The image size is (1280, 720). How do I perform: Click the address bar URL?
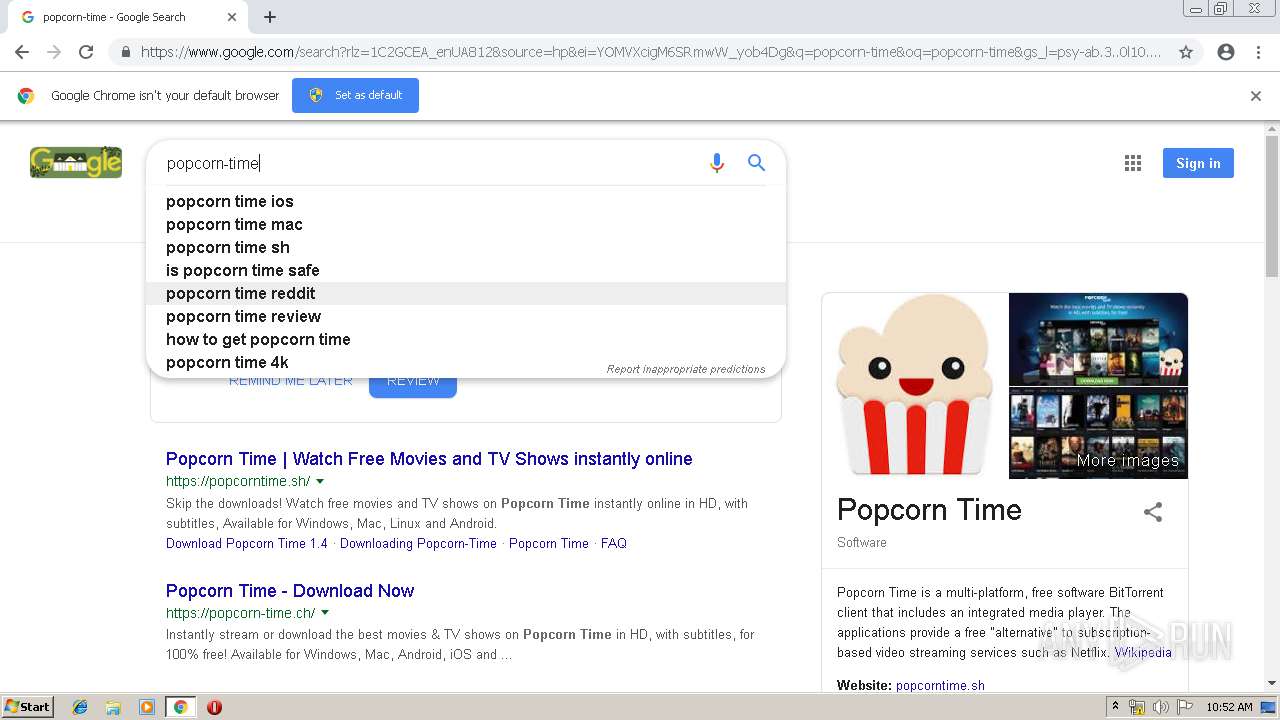651,52
